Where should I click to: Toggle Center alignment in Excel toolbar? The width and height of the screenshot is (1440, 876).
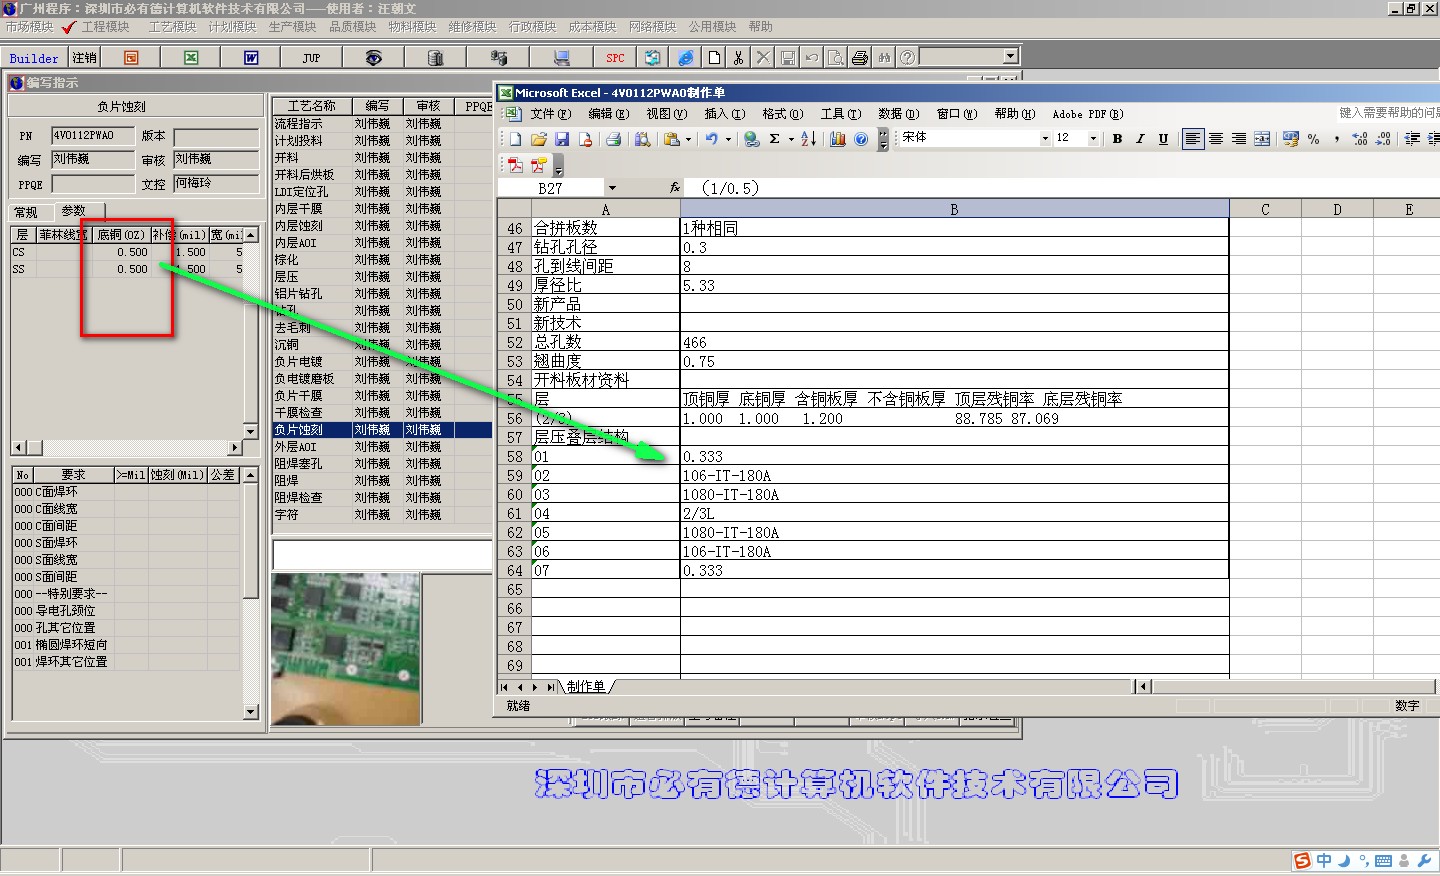coord(1216,139)
